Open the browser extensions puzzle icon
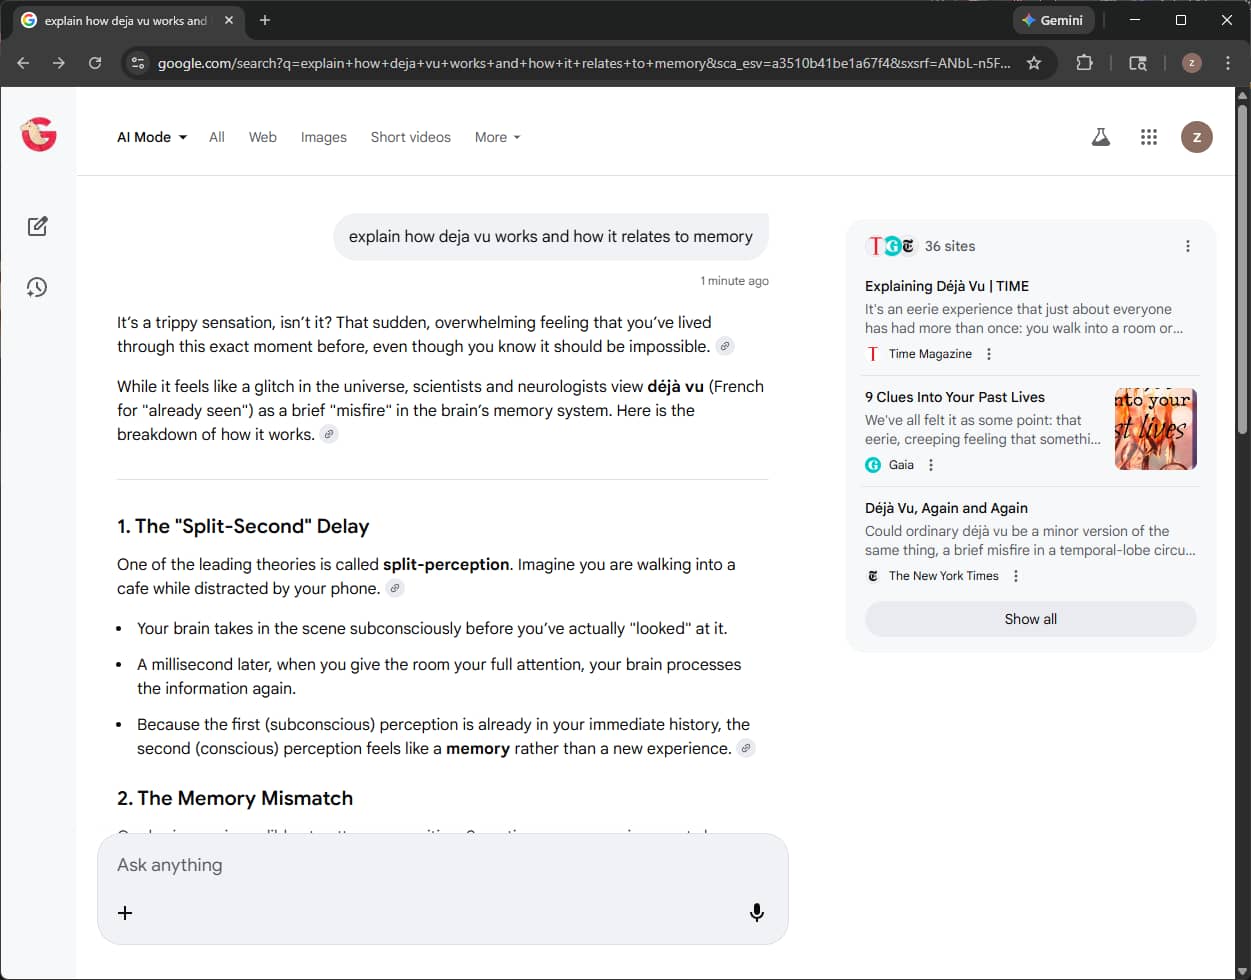This screenshot has height=980, width=1251. (1084, 63)
